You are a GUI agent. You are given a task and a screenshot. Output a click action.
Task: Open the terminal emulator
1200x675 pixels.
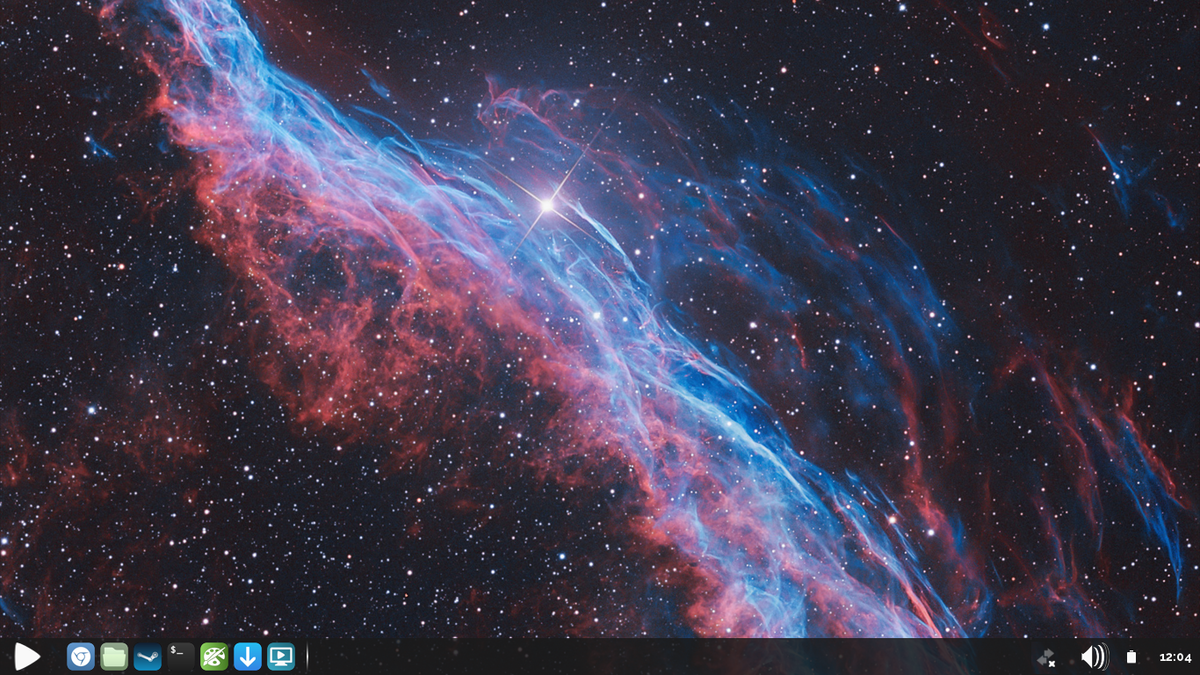[181, 655]
